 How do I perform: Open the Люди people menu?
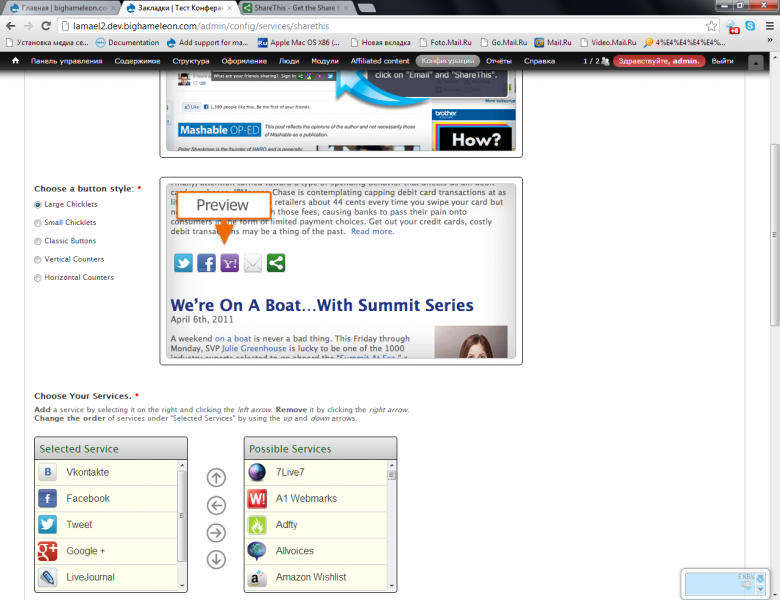[x=289, y=61]
